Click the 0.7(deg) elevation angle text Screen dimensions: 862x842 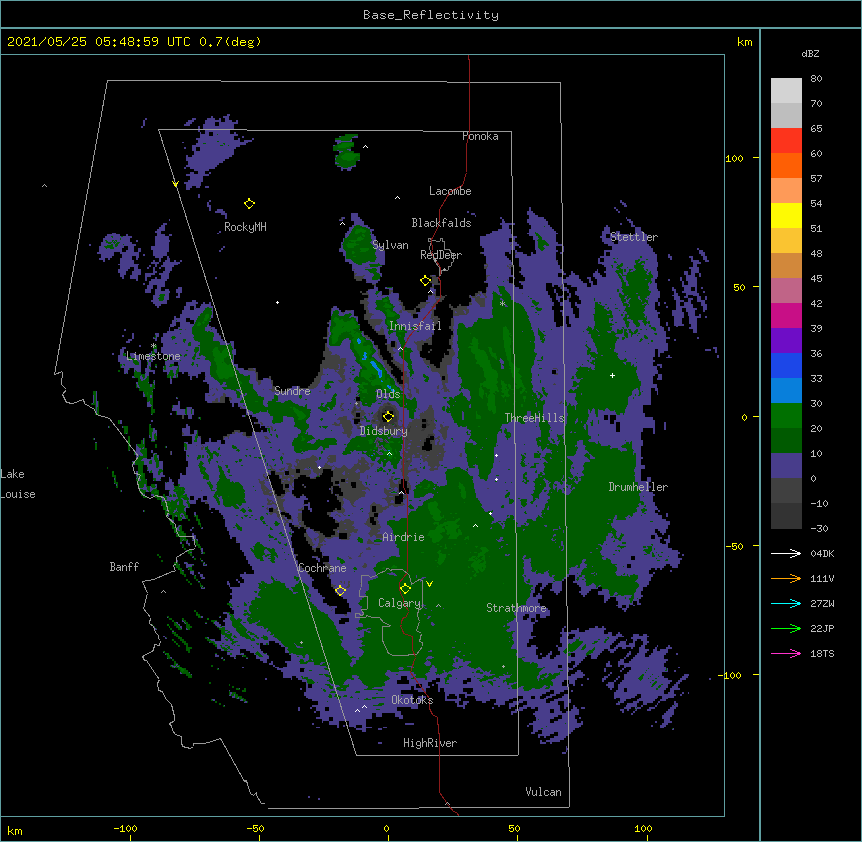click(230, 42)
